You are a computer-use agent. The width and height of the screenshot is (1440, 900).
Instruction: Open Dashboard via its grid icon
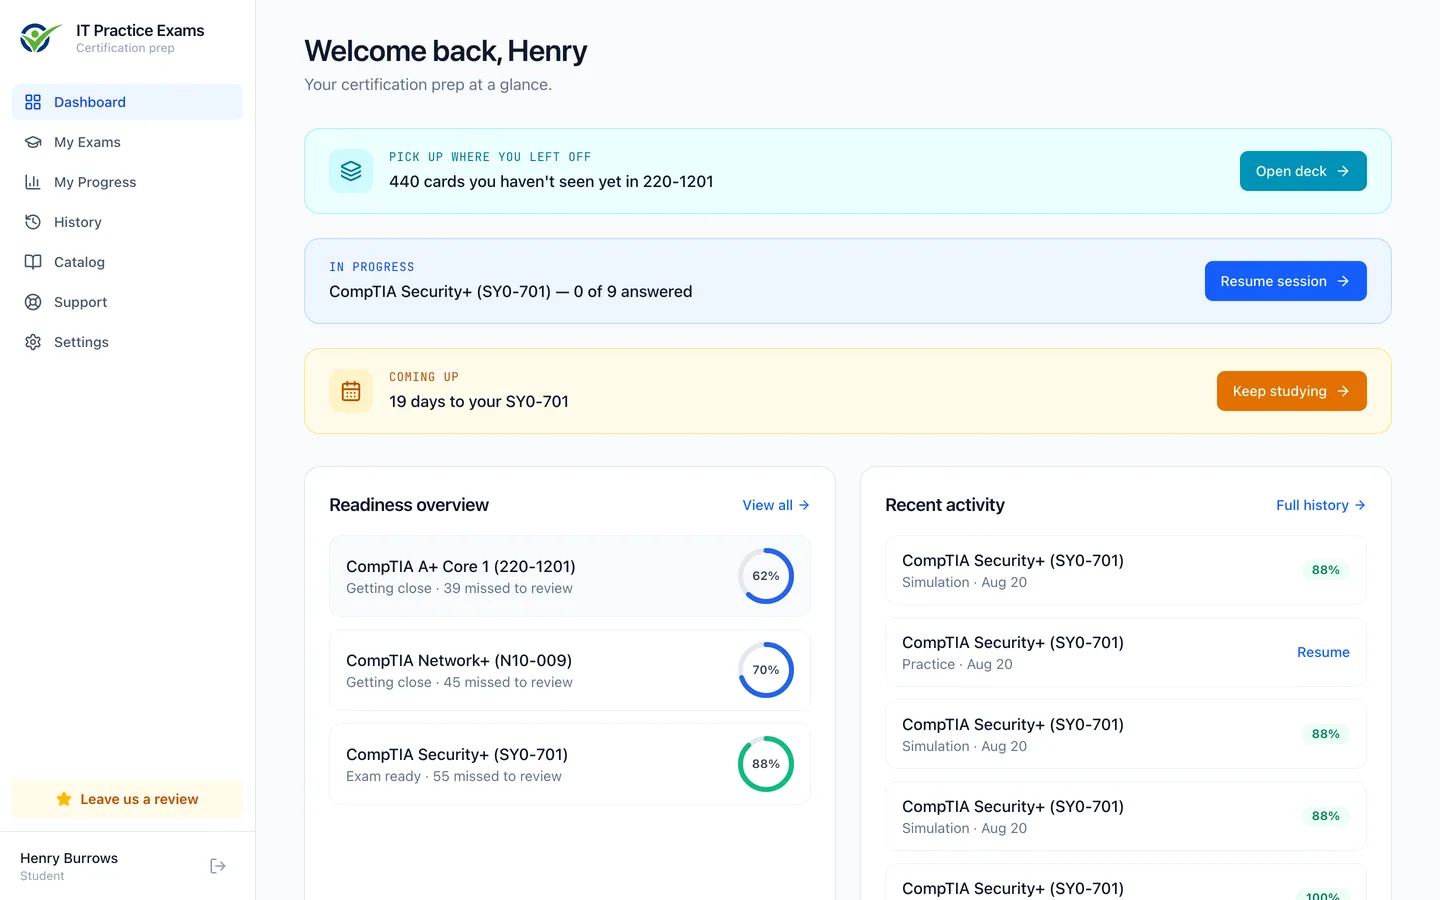point(33,102)
